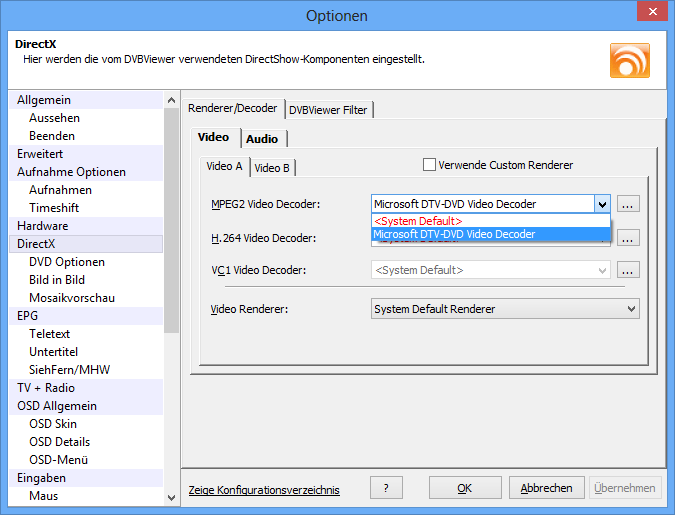This screenshot has width=675, height=515.
Task: Click the Abbrechen button
Action: coord(546,488)
